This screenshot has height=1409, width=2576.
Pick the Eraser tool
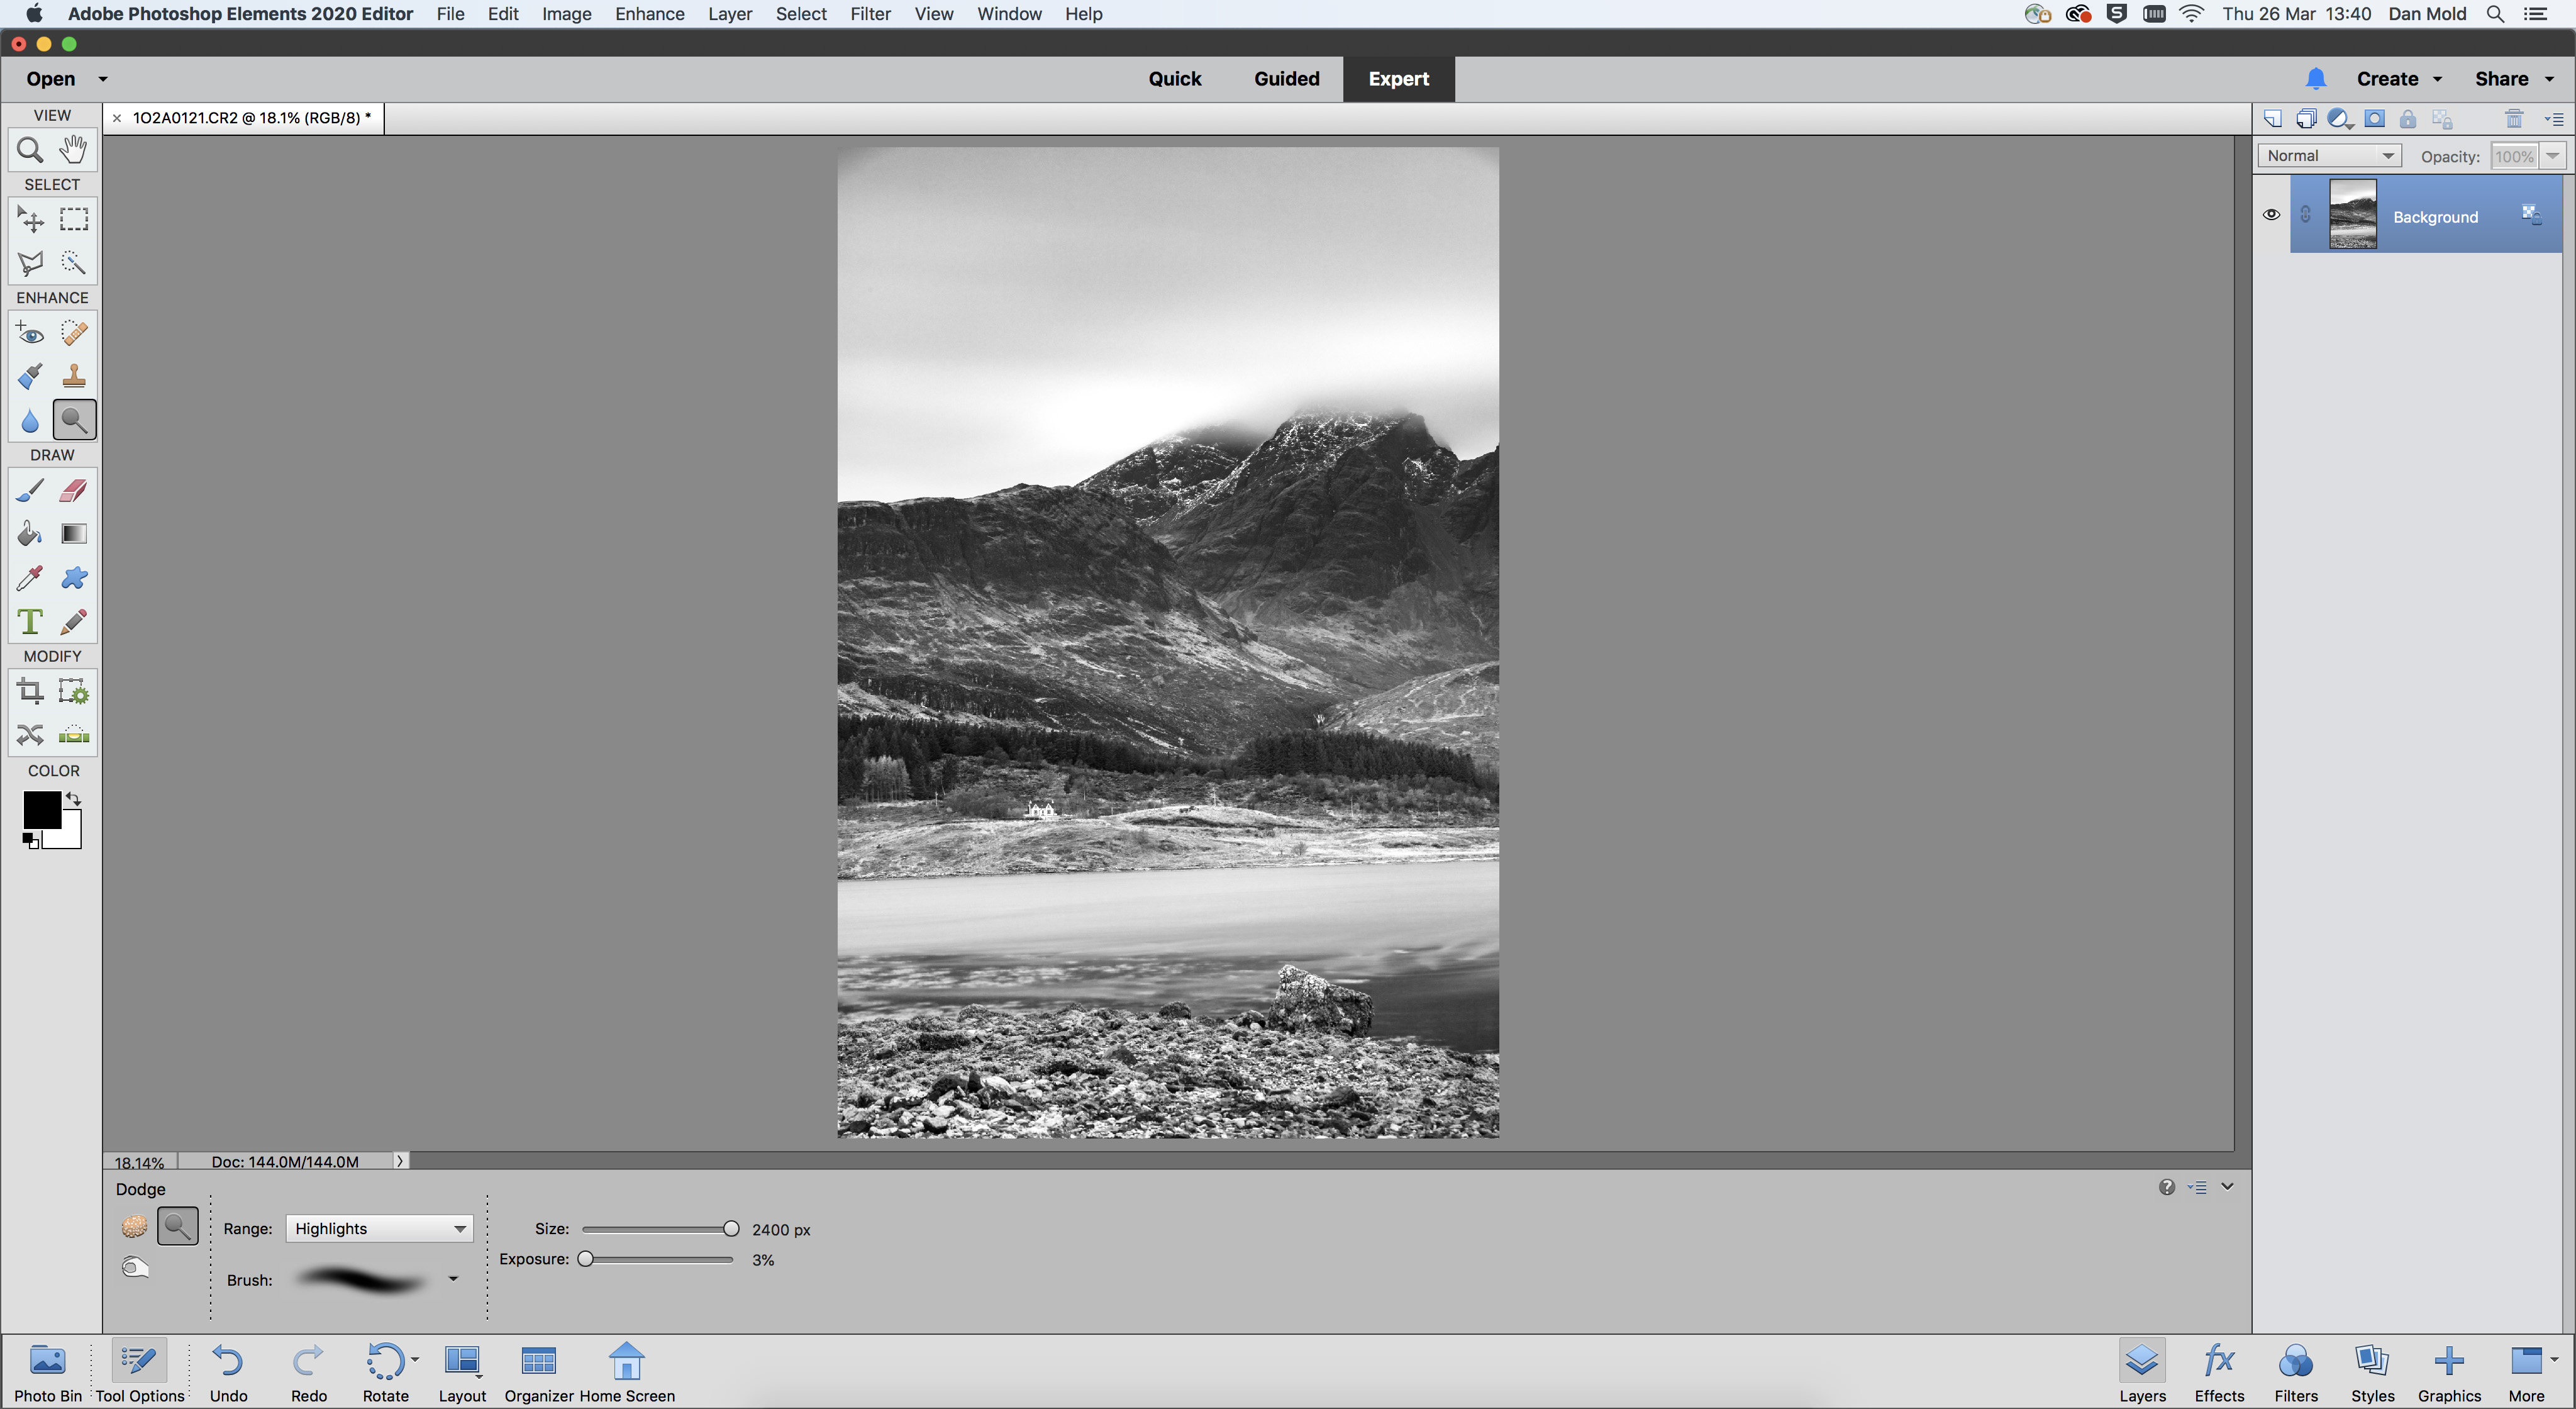(74, 490)
